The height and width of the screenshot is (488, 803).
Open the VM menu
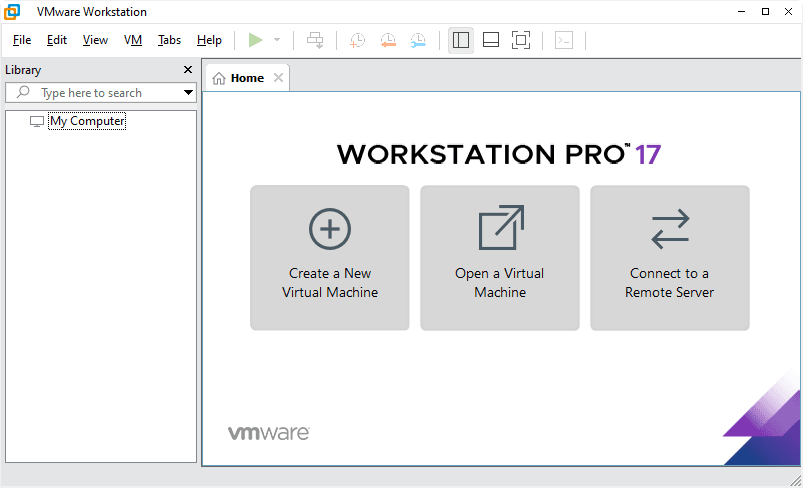point(133,40)
